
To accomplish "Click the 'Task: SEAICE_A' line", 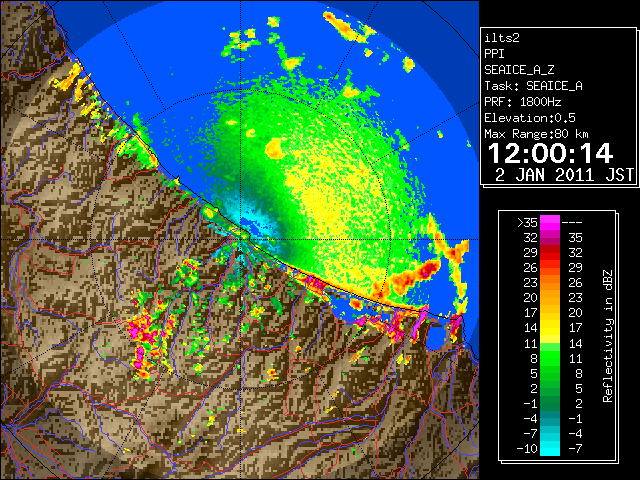I will coord(533,86).
